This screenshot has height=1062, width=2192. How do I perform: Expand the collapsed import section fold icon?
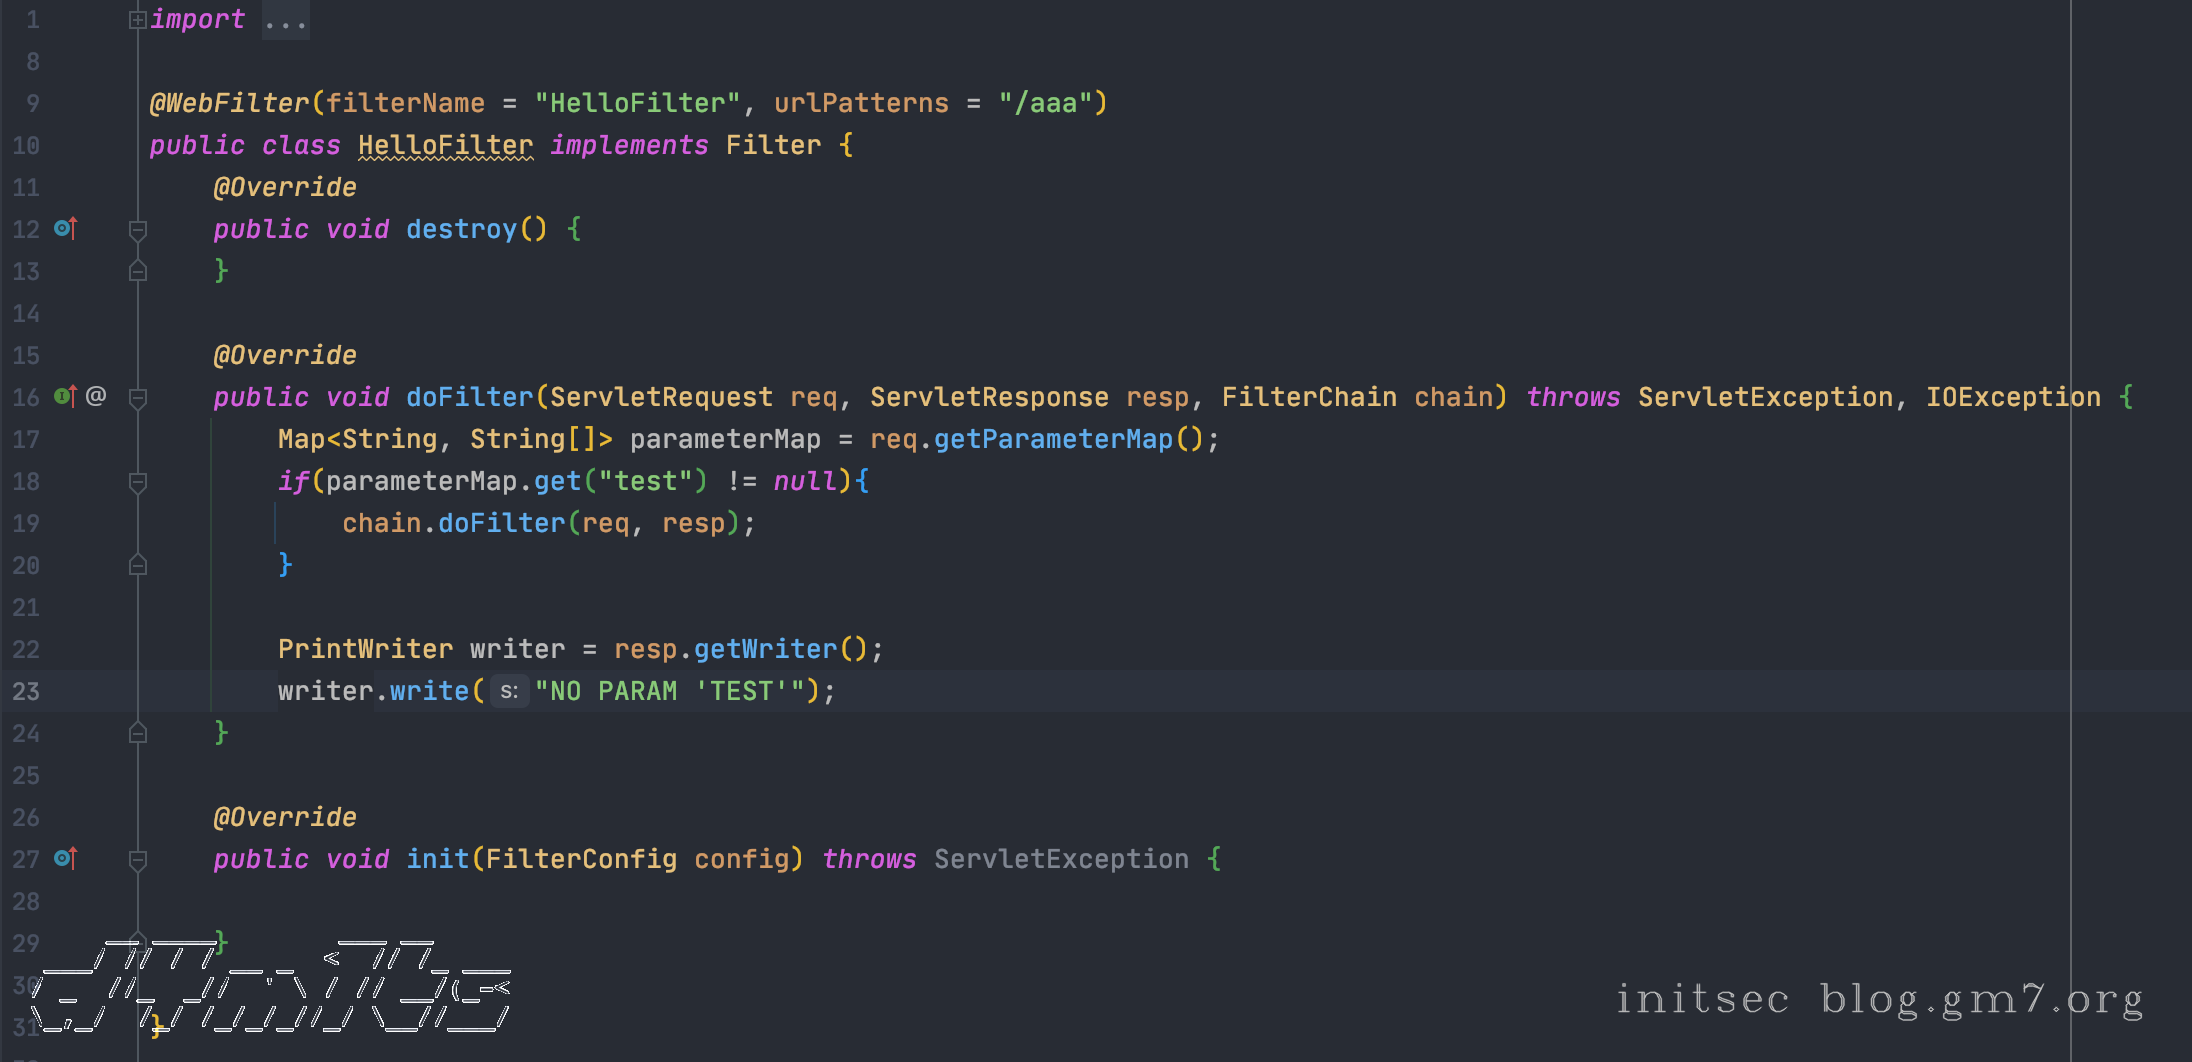click(138, 20)
